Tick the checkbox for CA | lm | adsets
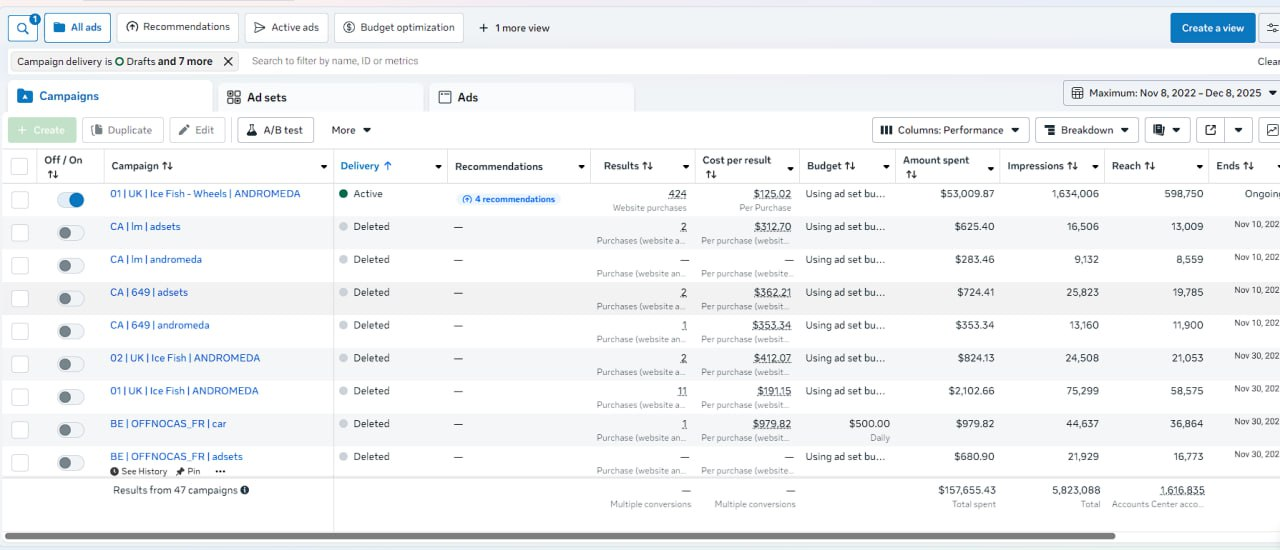The height and width of the screenshot is (550, 1280). tap(20, 233)
